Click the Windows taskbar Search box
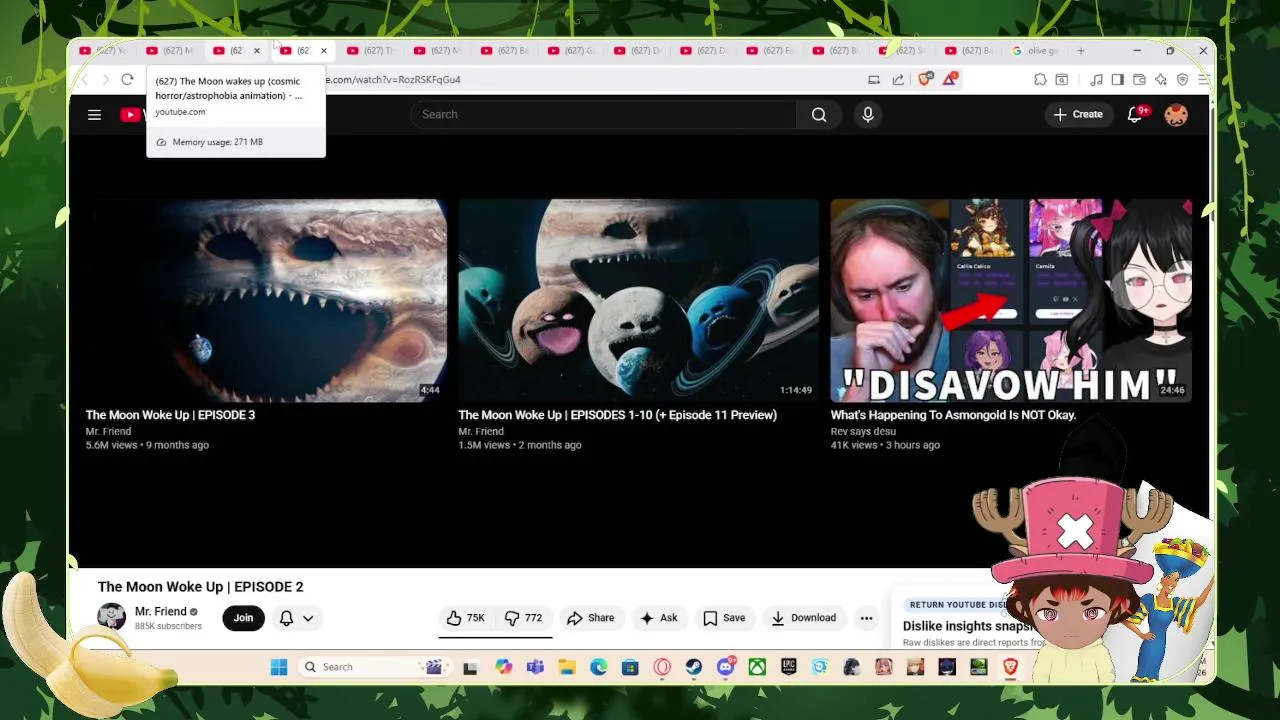 375,667
